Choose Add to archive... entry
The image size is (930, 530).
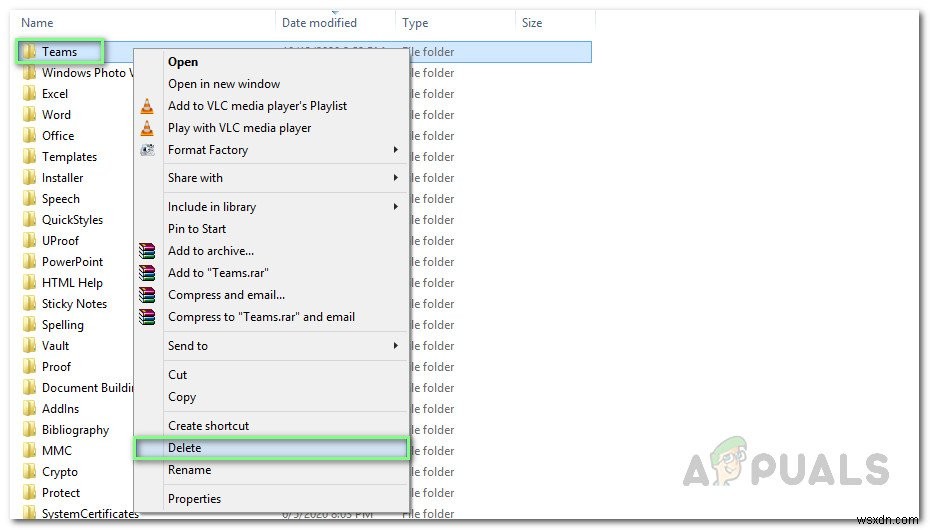click(x=211, y=251)
